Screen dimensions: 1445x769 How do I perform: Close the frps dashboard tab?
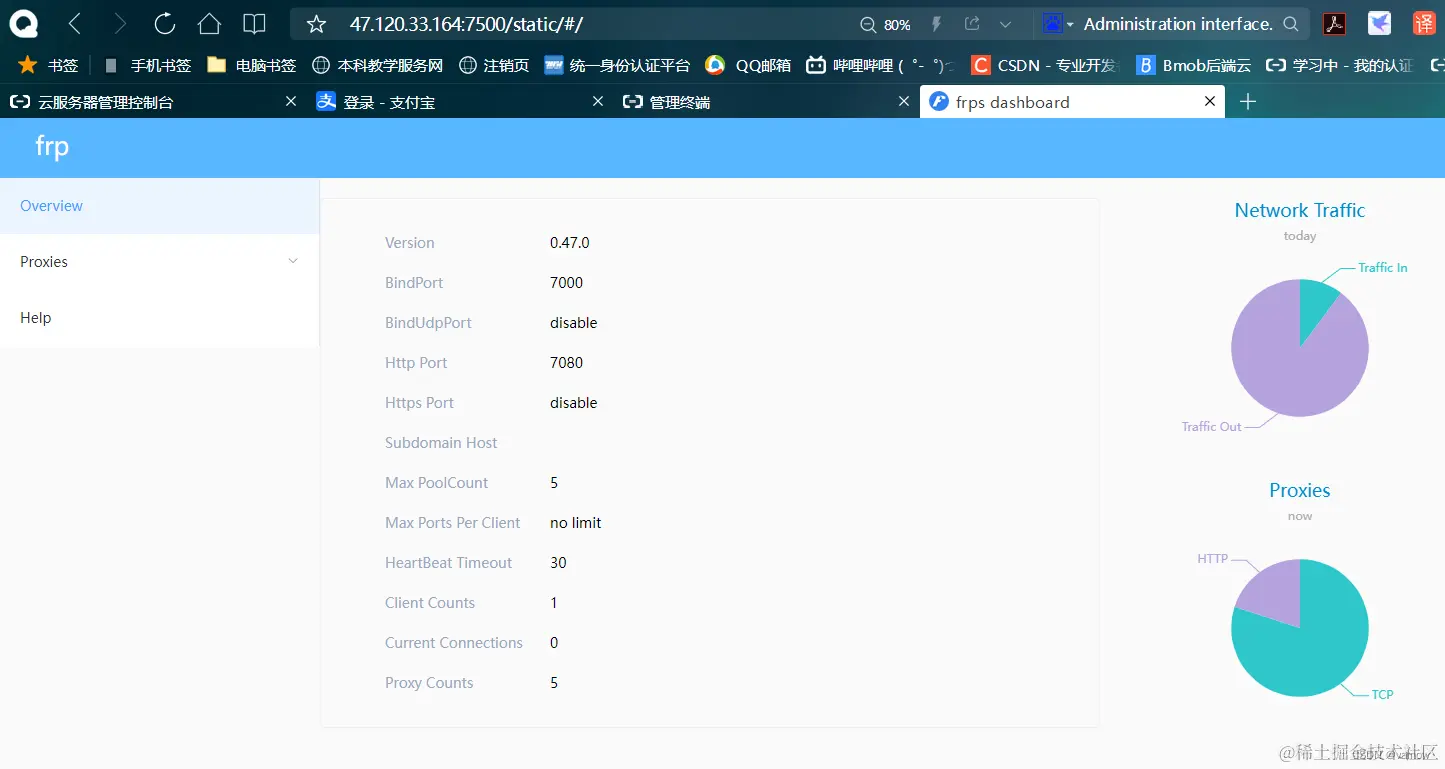1210,101
